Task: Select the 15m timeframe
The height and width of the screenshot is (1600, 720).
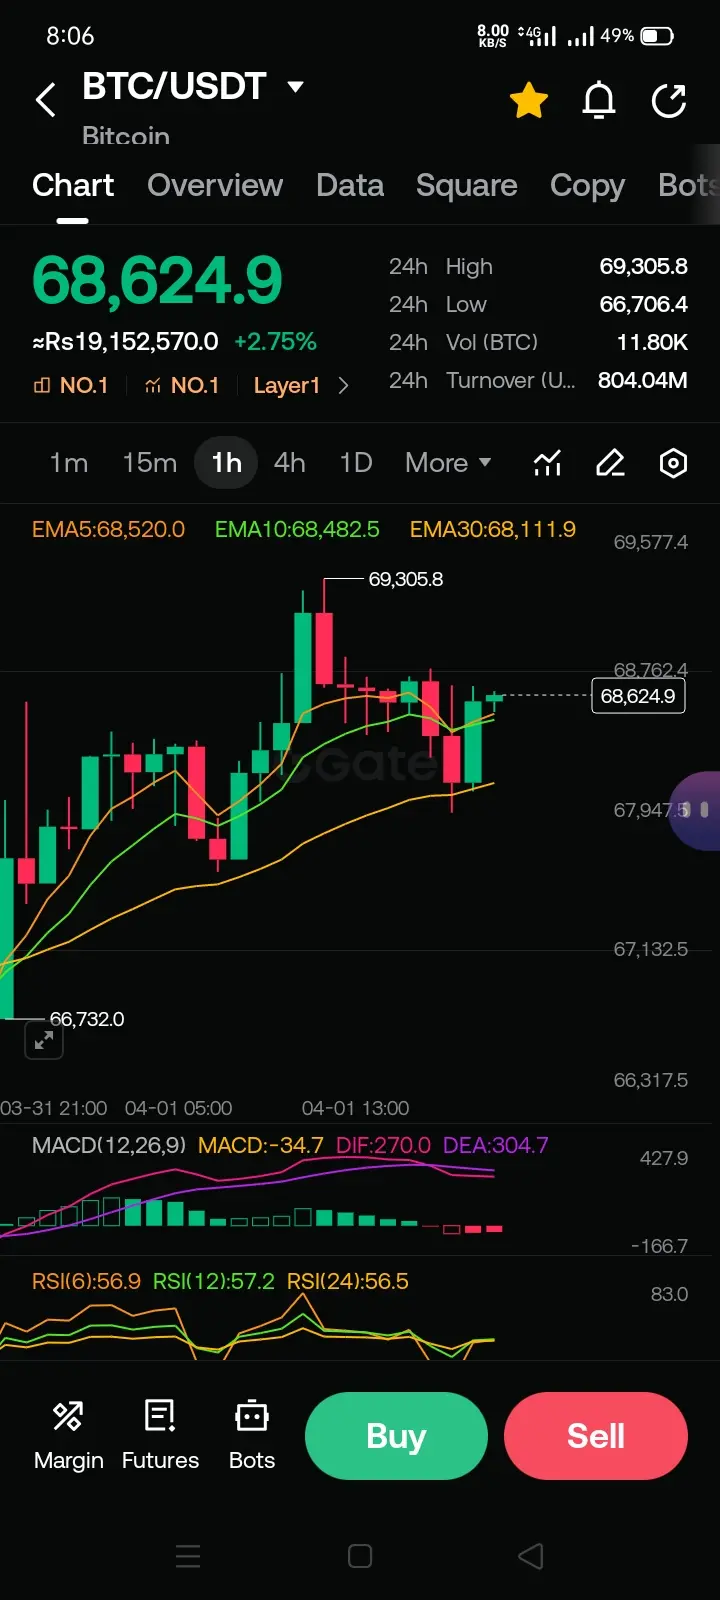Action: coord(150,463)
